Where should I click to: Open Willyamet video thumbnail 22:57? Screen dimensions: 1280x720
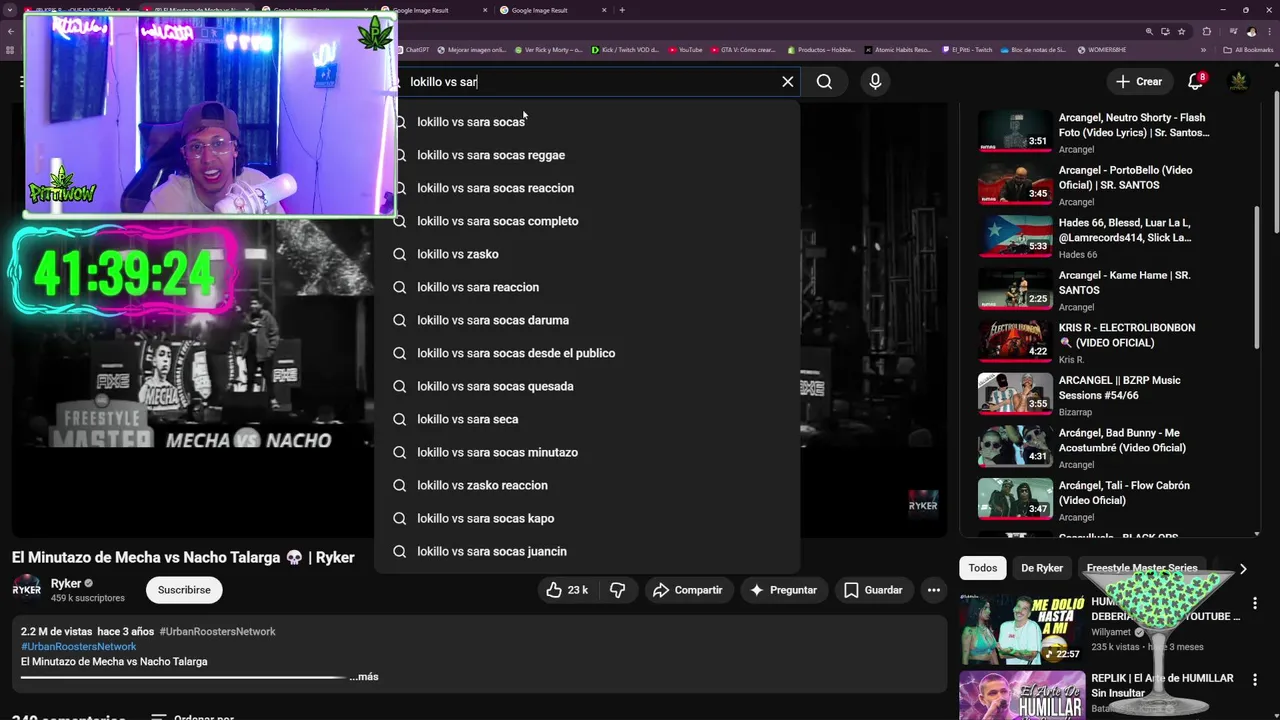(1022, 630)
